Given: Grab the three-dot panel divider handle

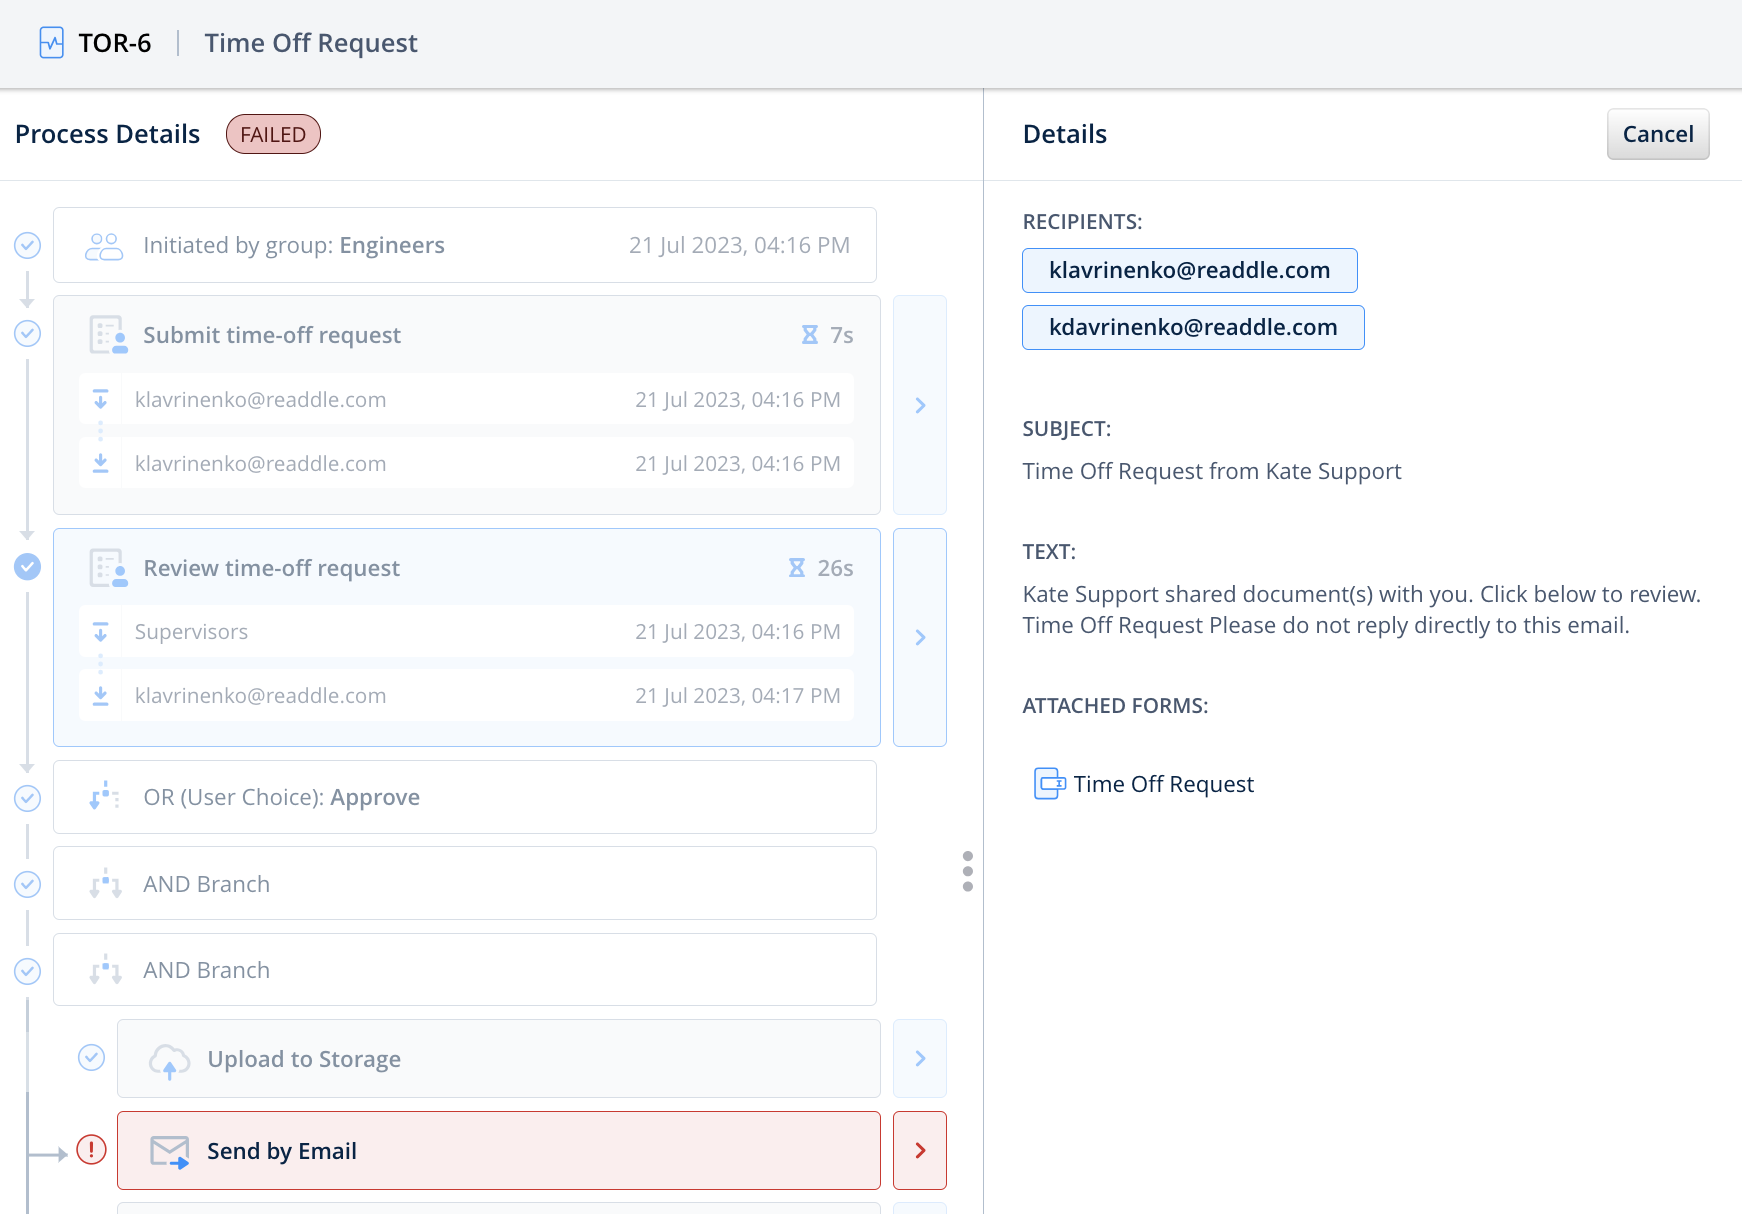Looking at the screenshot, I should tap(967, 871).
